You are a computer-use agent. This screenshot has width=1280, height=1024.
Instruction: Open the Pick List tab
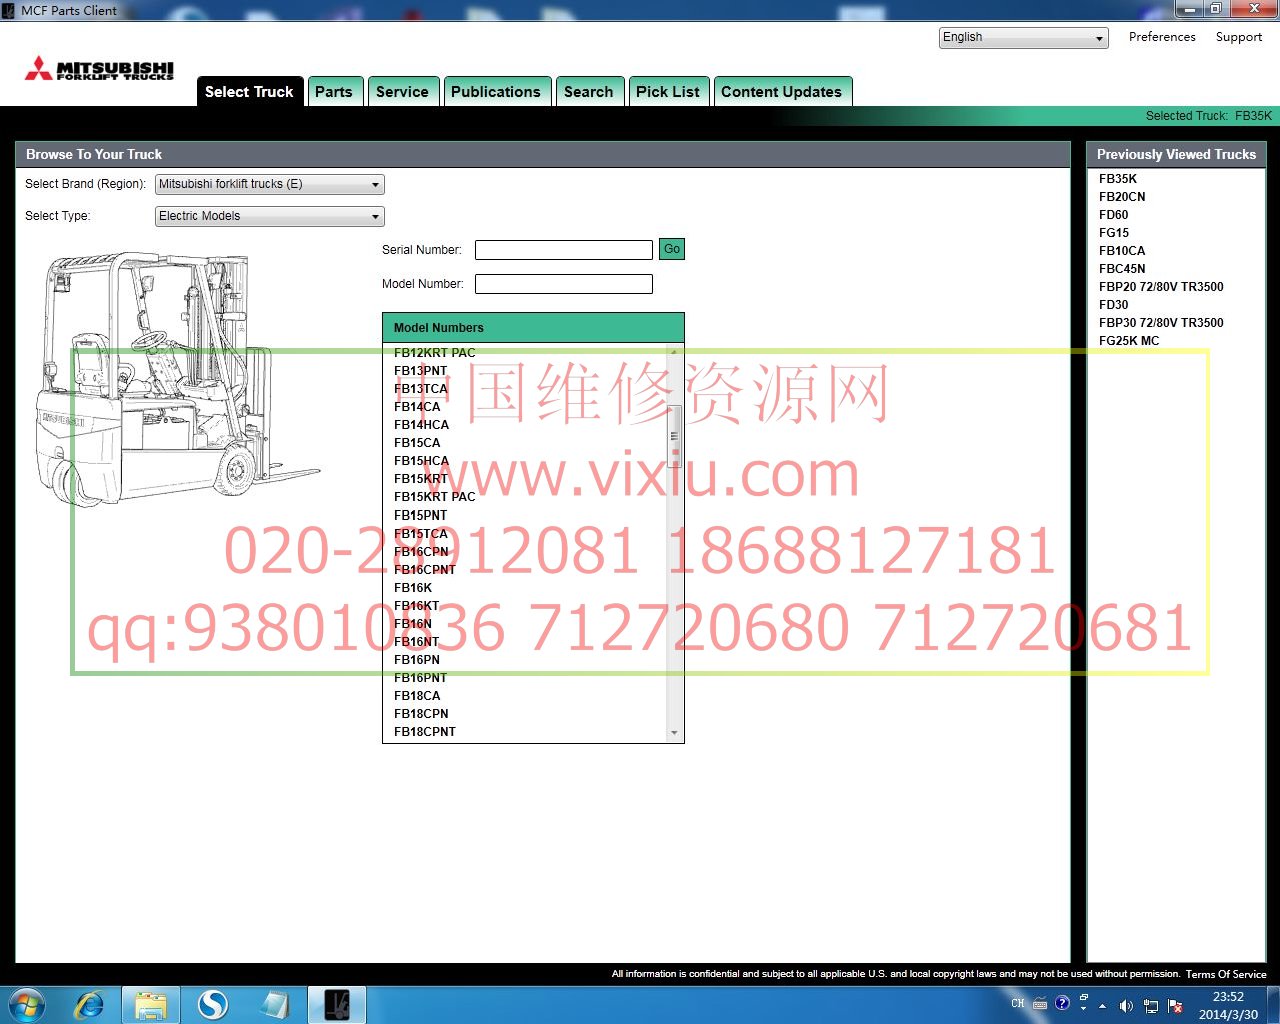click(x=668, y=92)
